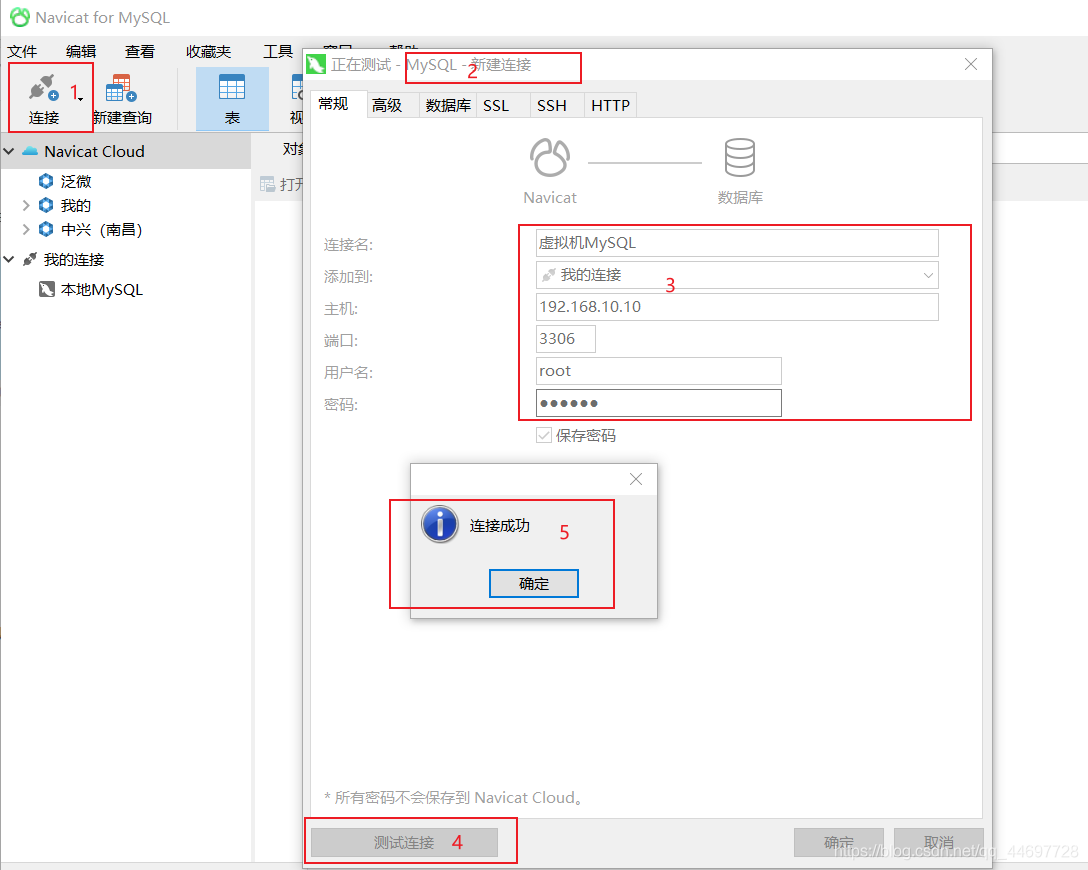Expand the 我的 tree node
The height and width of the screenshot is (870, 1088).
26,205
